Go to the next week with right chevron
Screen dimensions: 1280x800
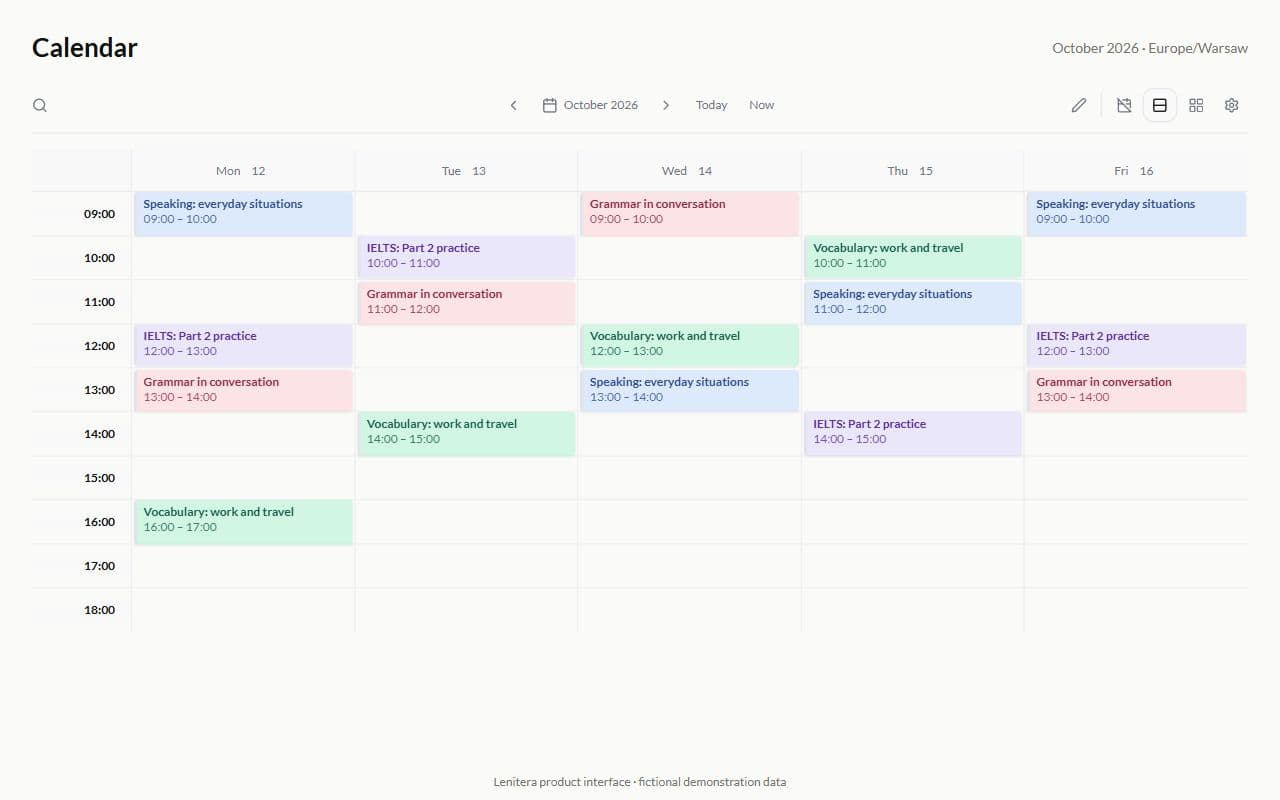point(666,105)
